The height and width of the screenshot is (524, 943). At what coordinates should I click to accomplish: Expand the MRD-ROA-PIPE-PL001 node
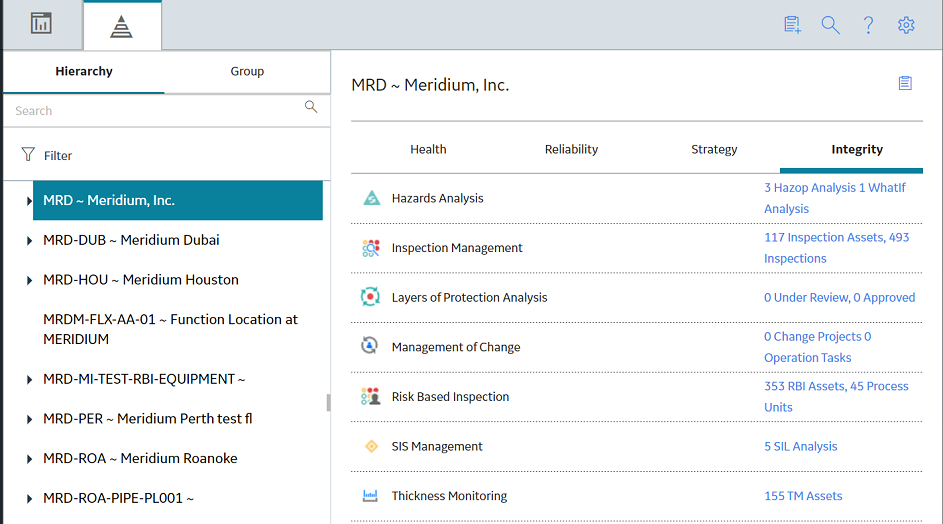(x=29, y=499)
